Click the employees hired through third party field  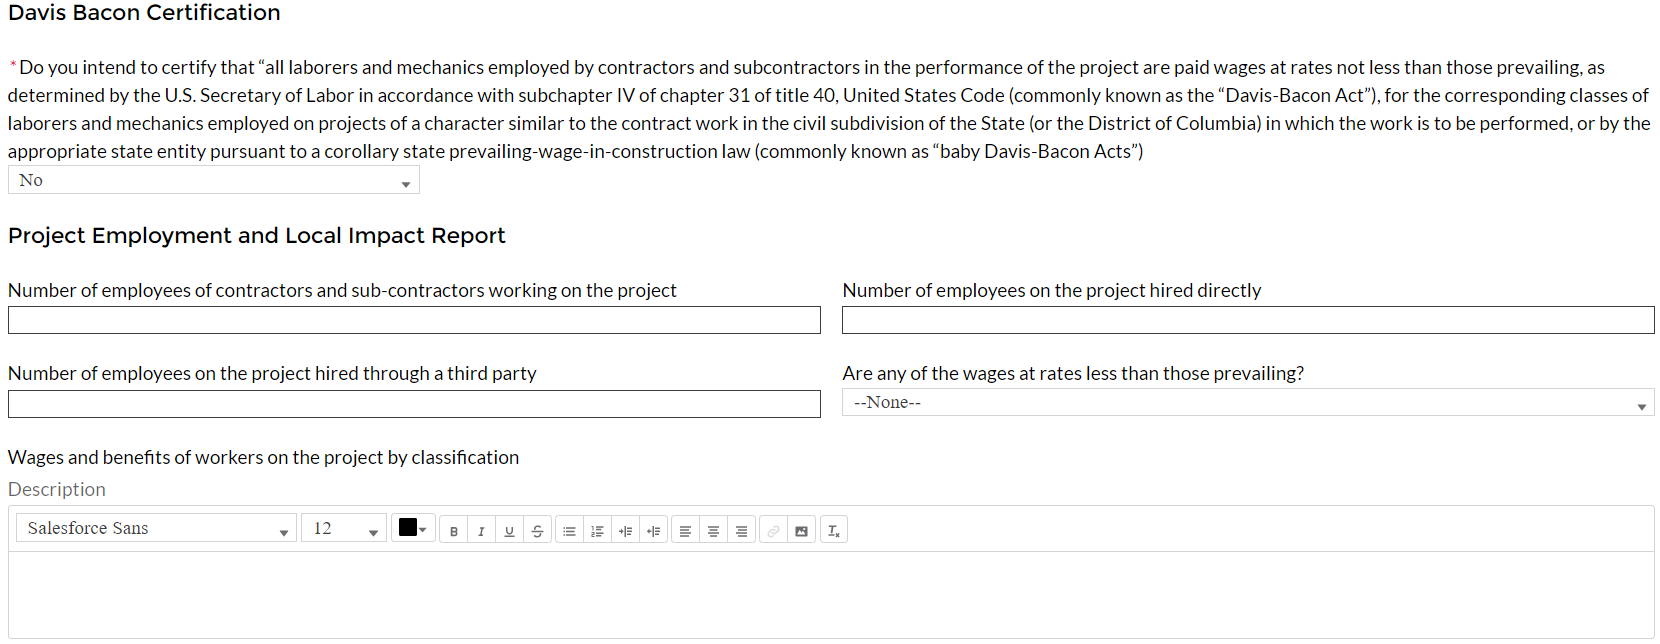(414, 404)
